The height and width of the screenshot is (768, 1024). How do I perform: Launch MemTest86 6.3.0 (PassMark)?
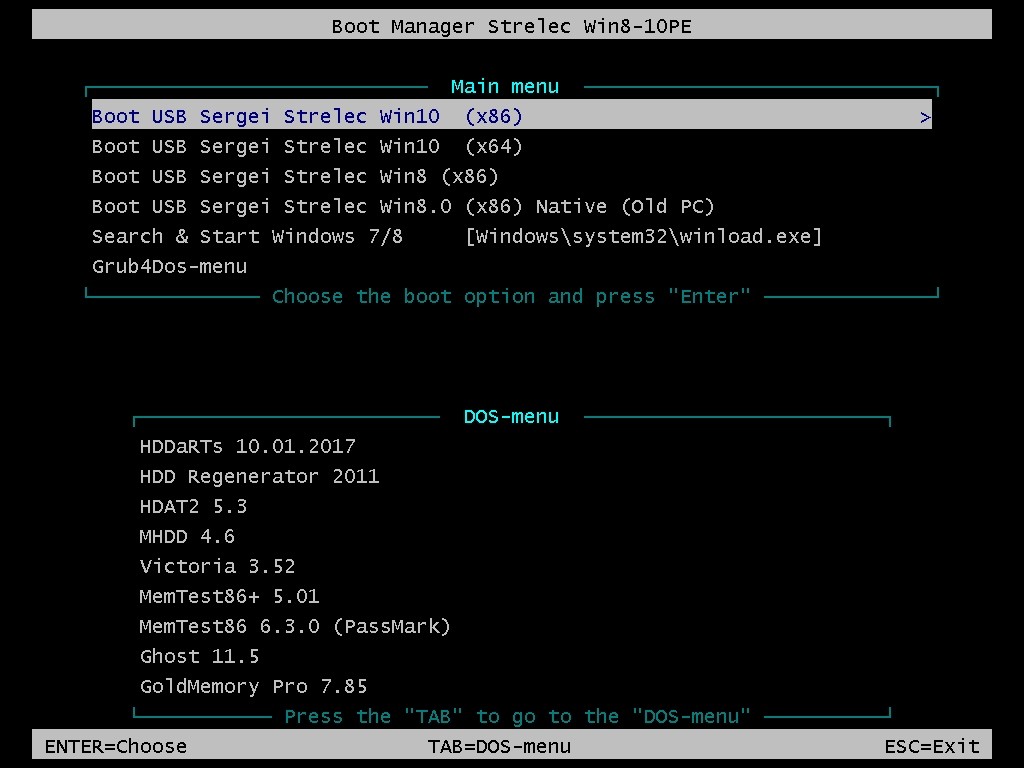click(295, 627)
